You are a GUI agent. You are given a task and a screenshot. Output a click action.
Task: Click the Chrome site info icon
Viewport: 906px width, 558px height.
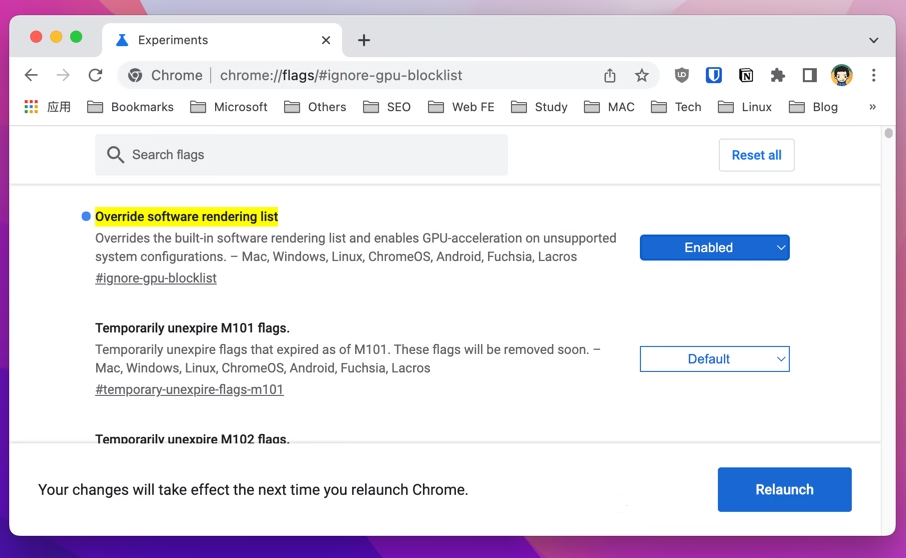[x=135, y=75]
